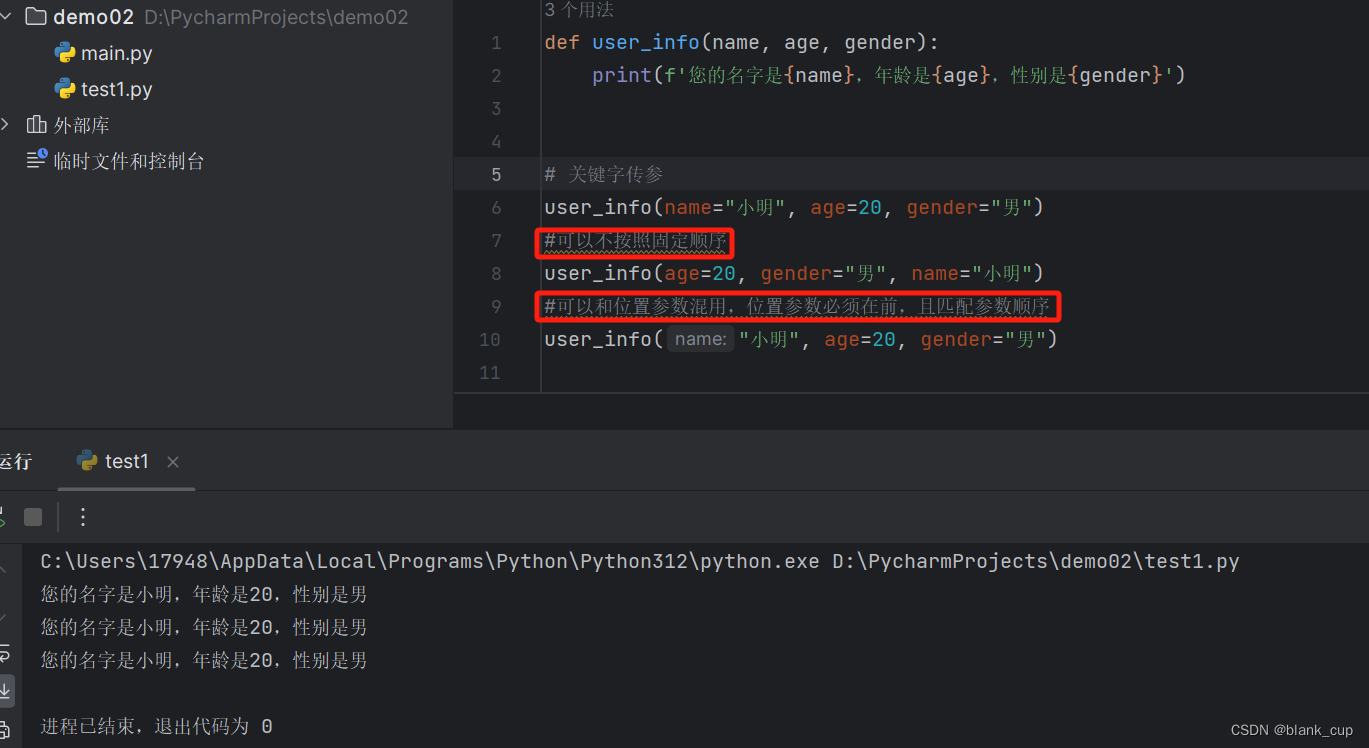Image resolution: width=1369 pixels, height=748 pixels.
Task: Click line number 7 in the gutter
Action: coord(496,241)
